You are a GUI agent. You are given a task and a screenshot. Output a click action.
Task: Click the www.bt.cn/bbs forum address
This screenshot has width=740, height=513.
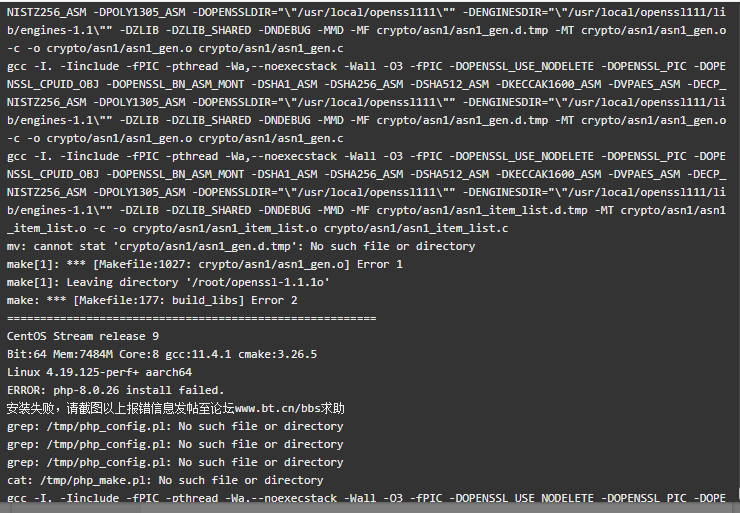pyautogui.click(x=278, y=408)
